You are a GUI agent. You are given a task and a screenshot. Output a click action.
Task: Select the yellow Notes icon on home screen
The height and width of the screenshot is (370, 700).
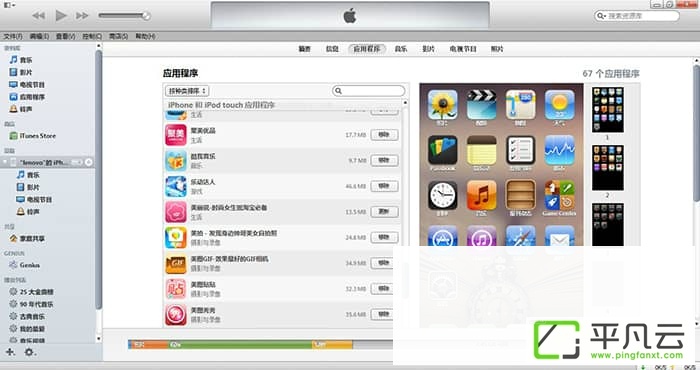click(481, 150)
